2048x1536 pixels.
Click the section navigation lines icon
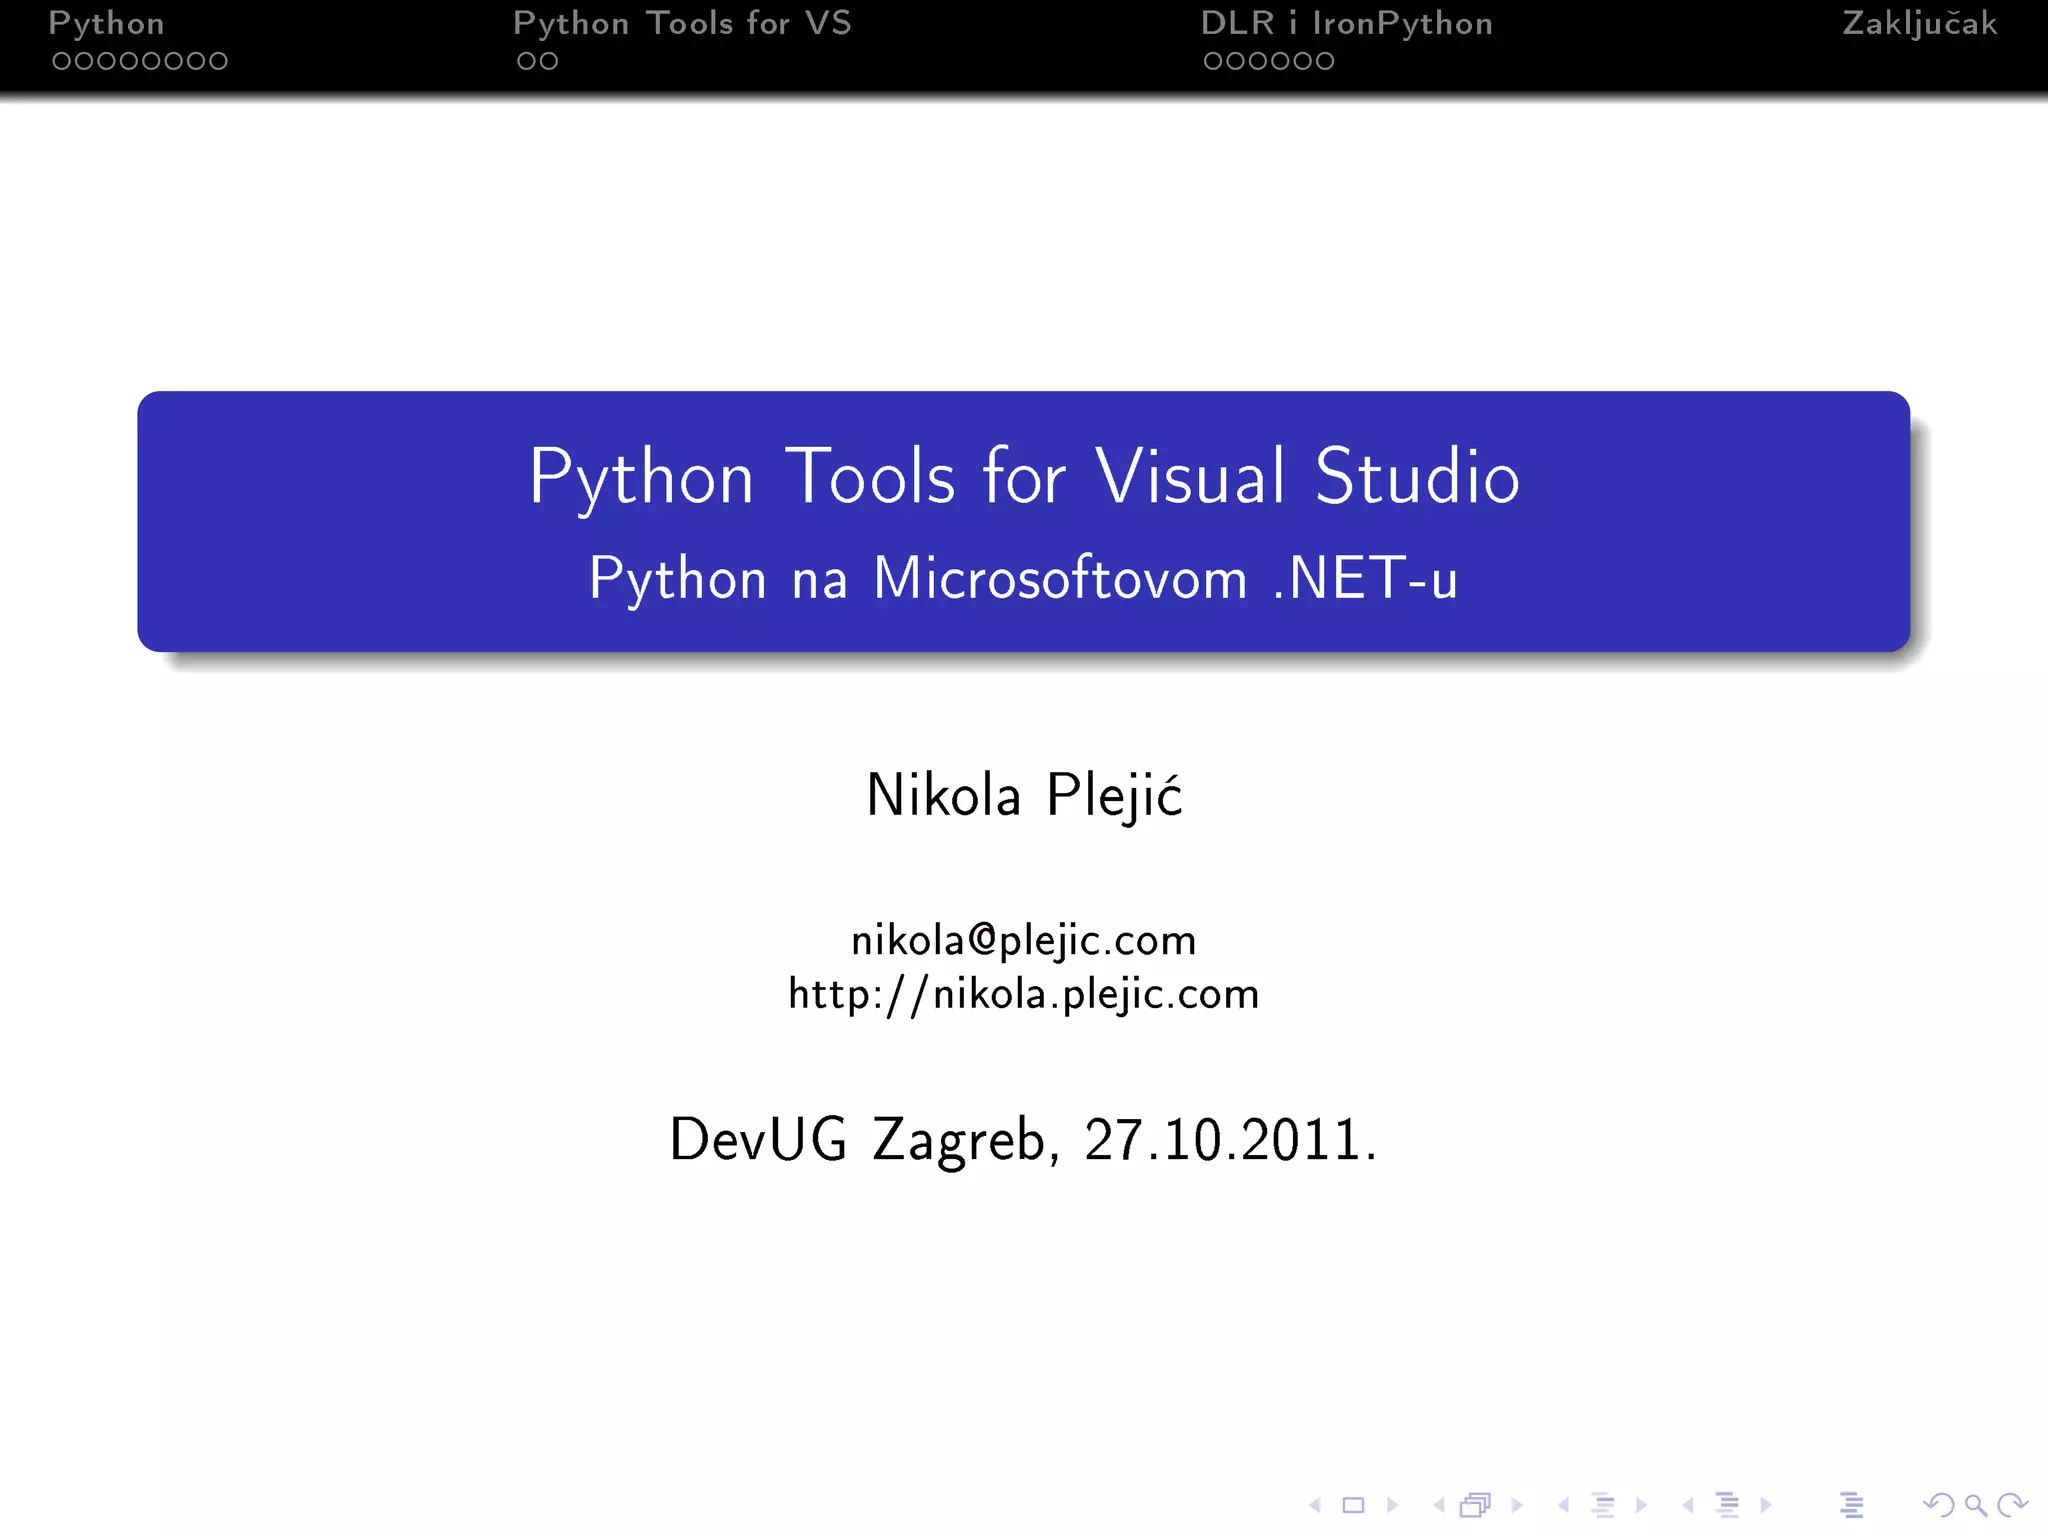tap(1727, 1505)
